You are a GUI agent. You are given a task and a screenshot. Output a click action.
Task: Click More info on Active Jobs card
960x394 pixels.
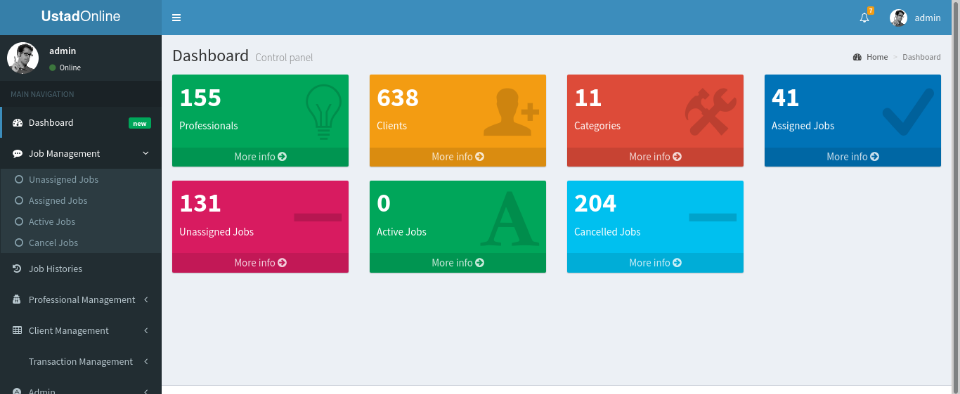pos(457,262)
